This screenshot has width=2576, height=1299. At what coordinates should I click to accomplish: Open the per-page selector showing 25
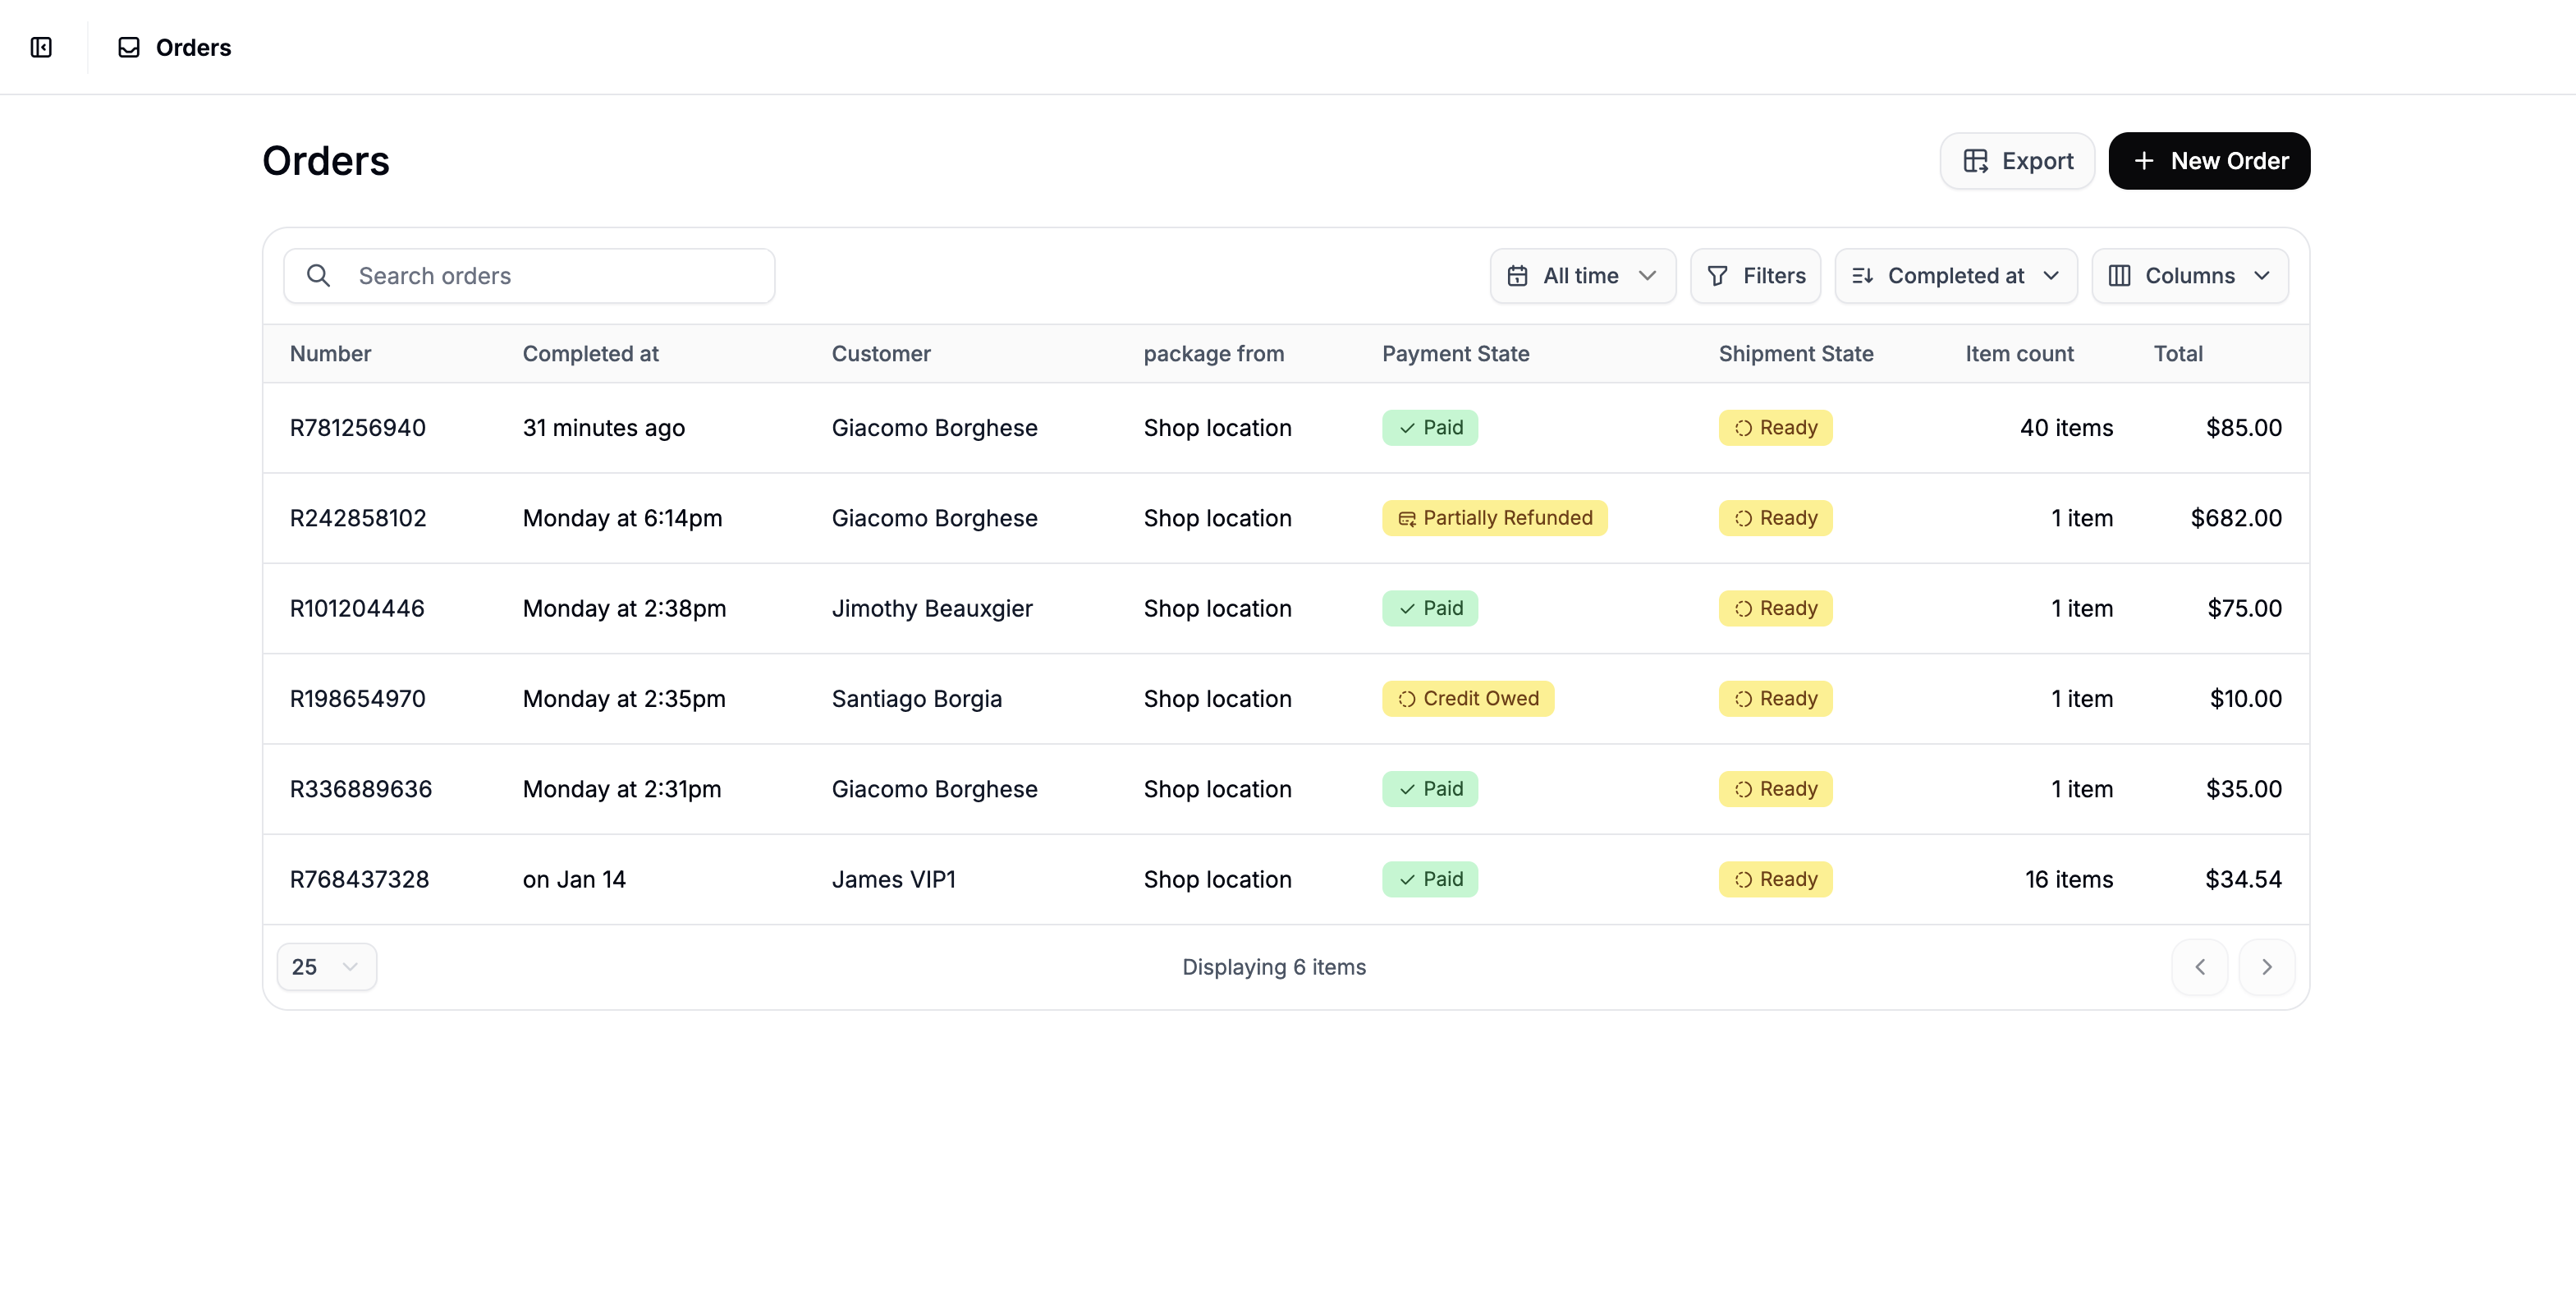326,966
